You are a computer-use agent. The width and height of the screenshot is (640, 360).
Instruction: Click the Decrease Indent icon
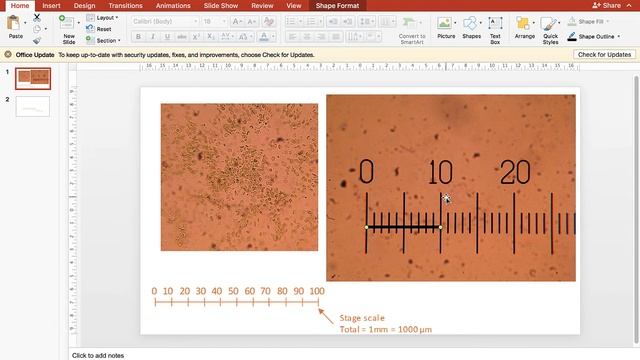[x=333, y=21]
